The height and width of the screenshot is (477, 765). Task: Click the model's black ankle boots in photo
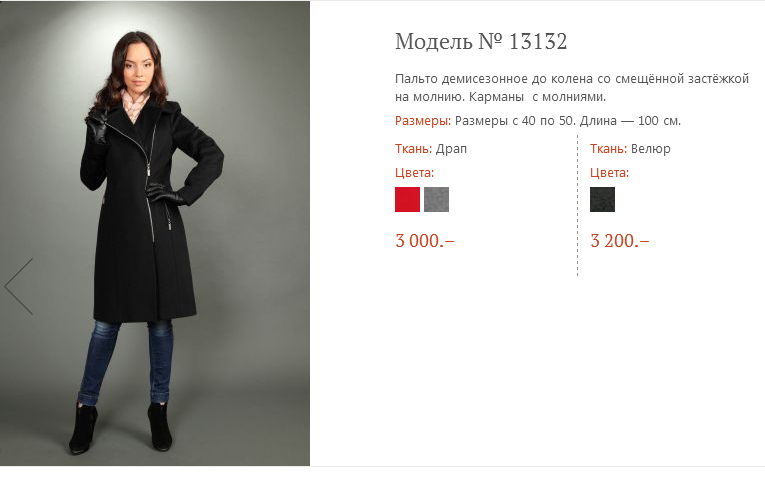[x=121, y=428]
